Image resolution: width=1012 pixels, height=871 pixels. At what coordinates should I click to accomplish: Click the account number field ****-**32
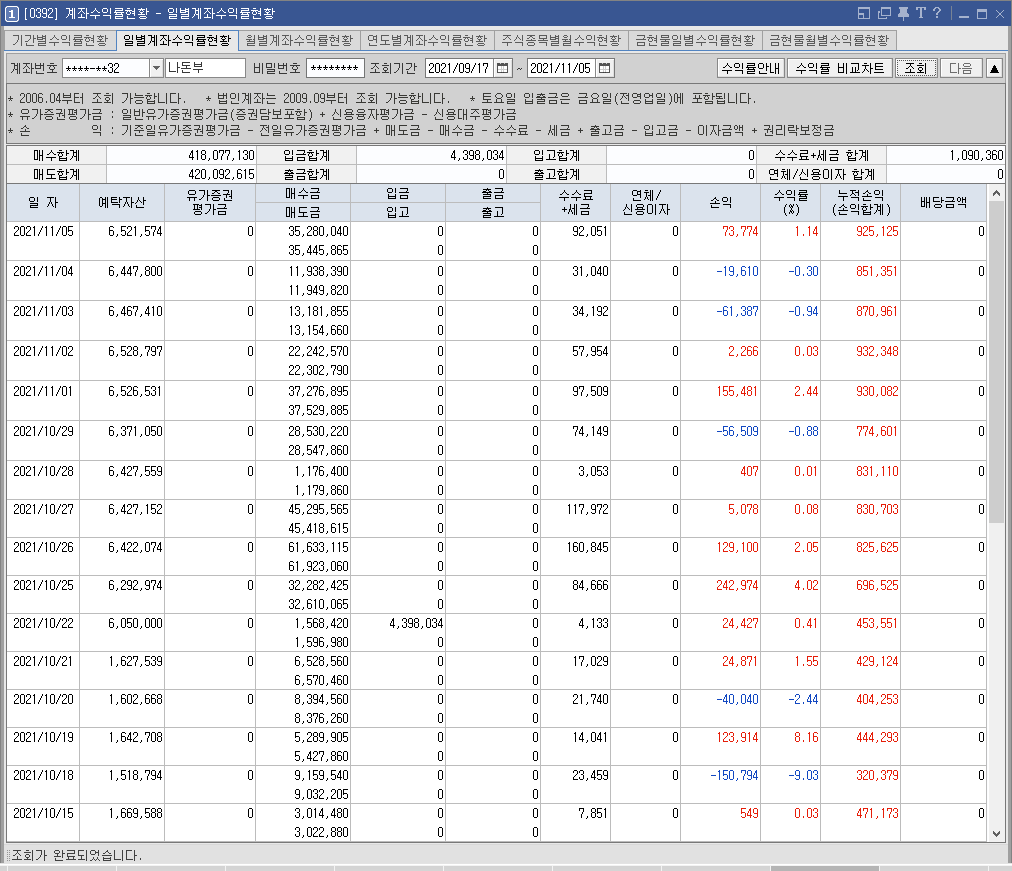click(x=106, y=68)
